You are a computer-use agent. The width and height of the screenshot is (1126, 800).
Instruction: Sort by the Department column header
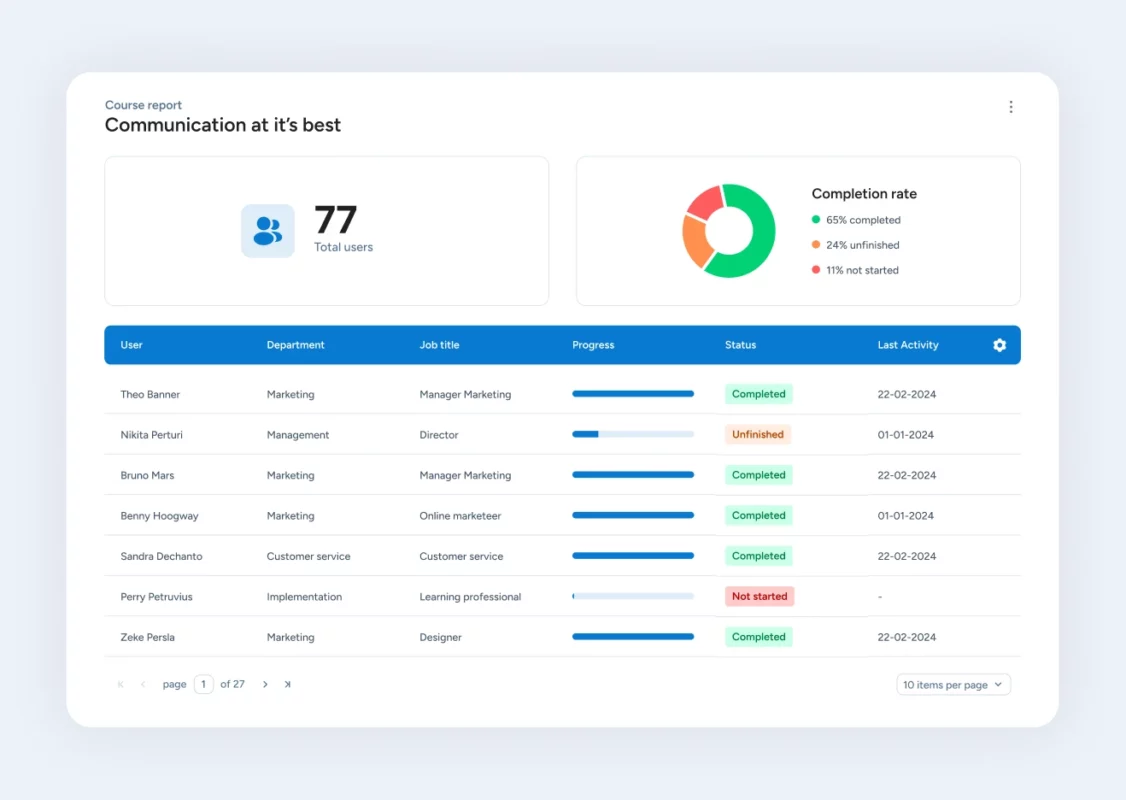tap(295, 345)
